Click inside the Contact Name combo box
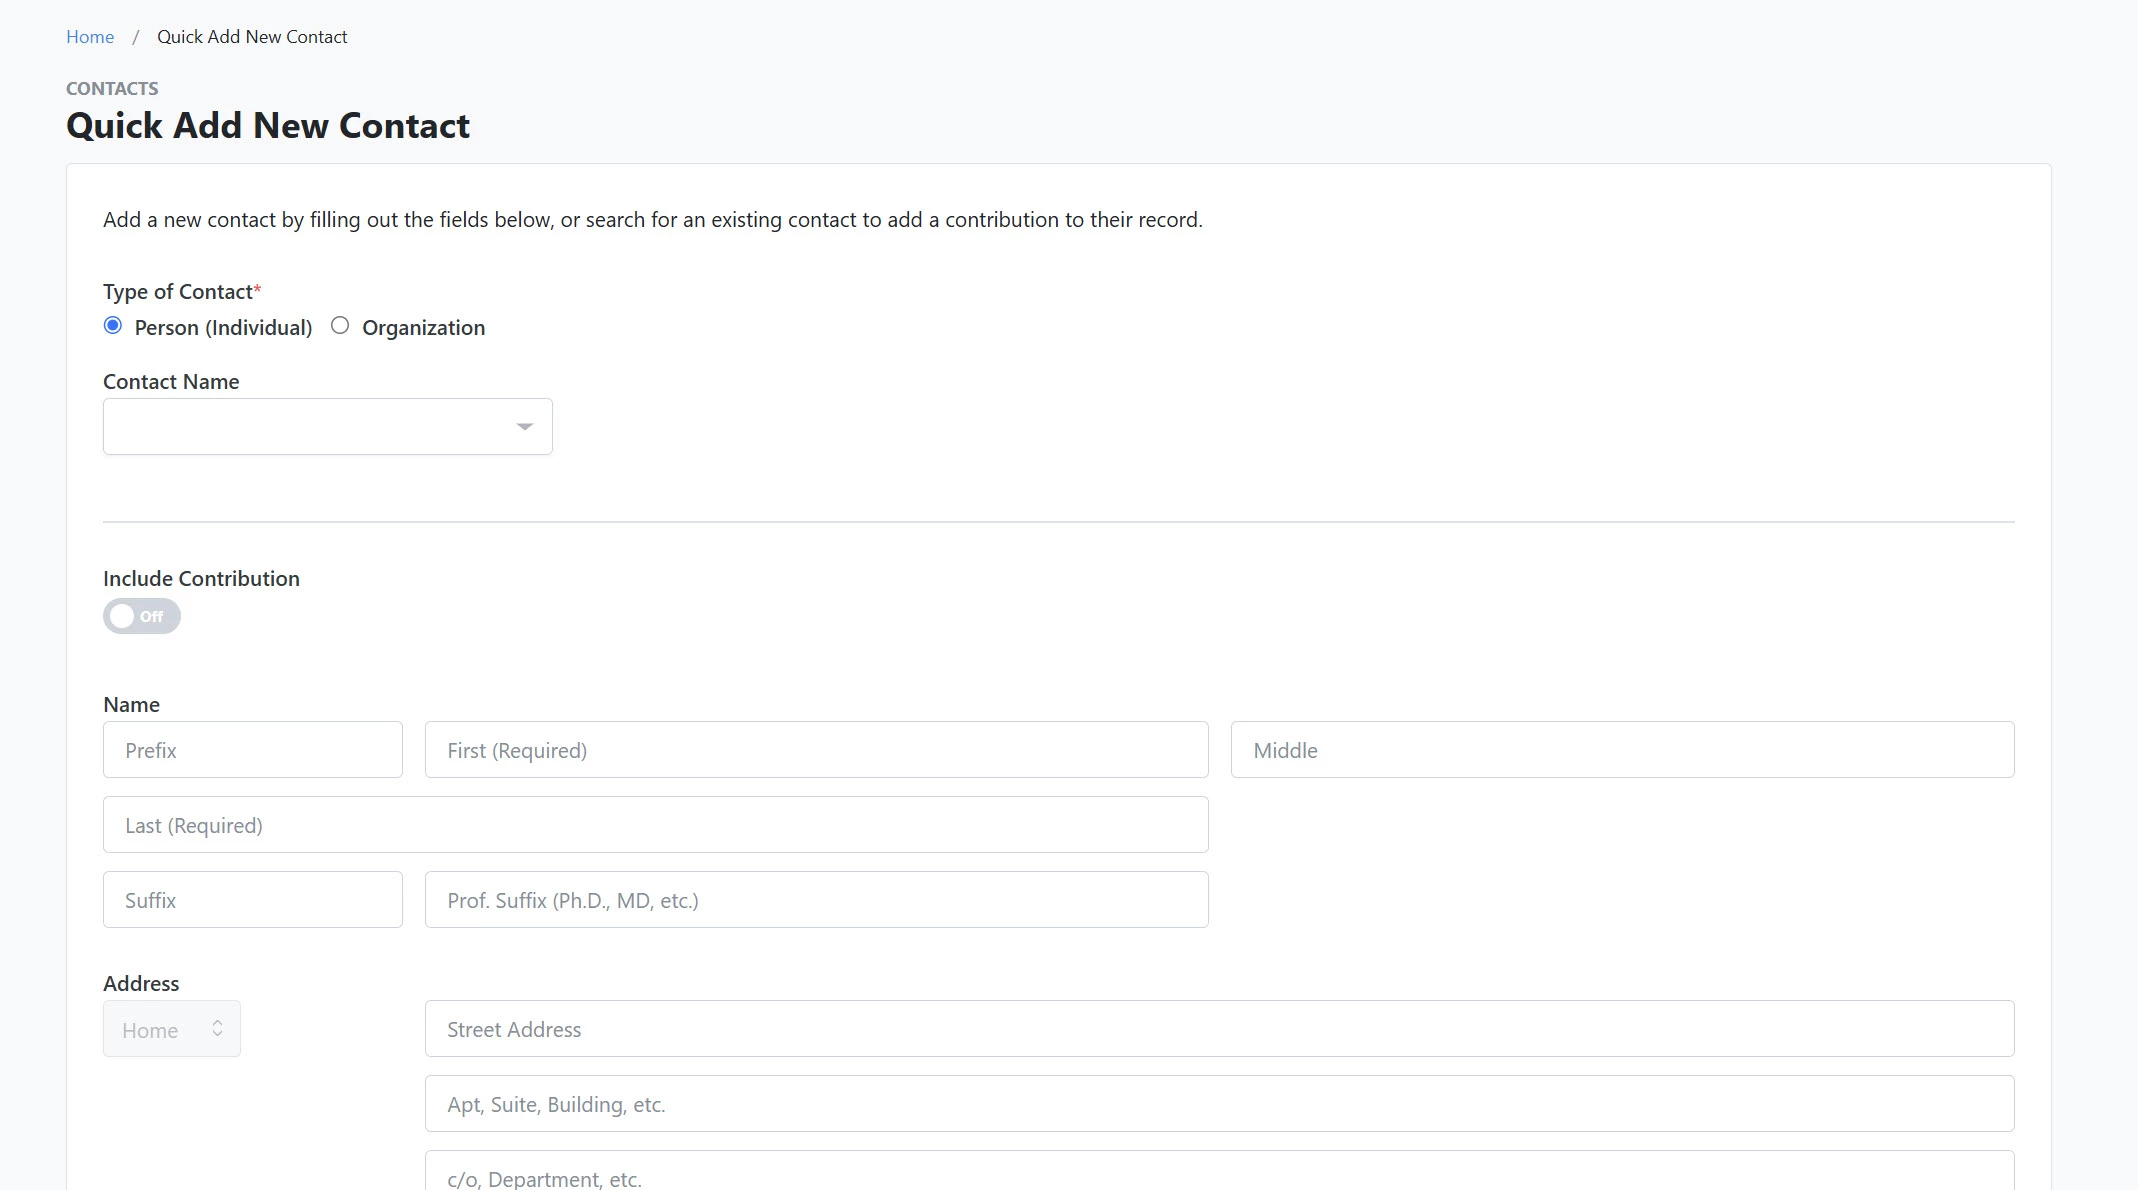The height and width of the screenshot is (1190, 2138). coord(300,427)
